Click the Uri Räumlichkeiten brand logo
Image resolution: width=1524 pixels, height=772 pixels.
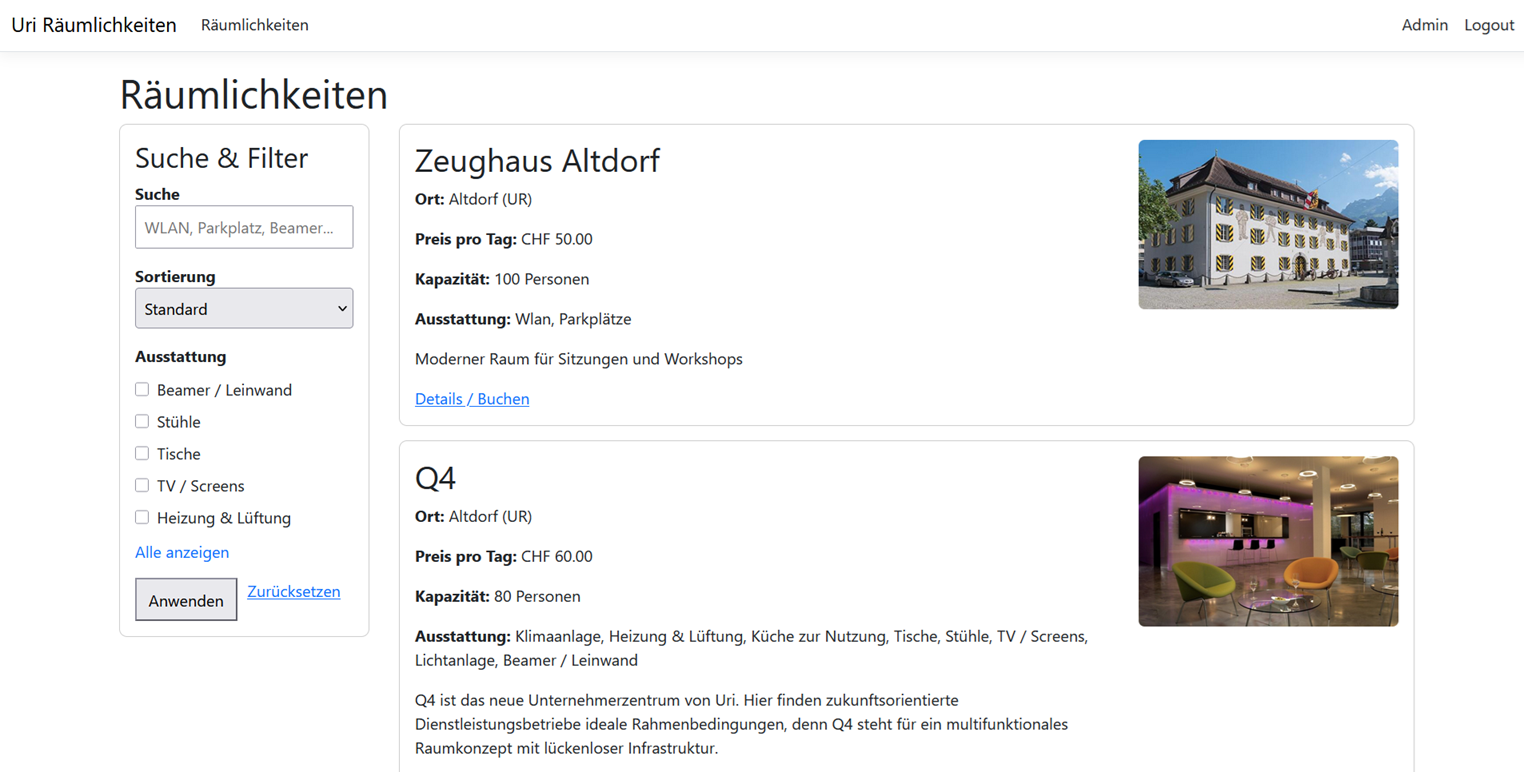click(94, 25)
